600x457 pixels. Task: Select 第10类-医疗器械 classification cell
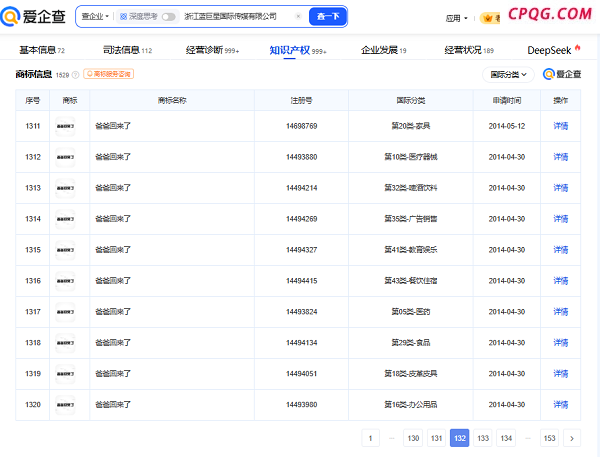click(x=411, y=157)
